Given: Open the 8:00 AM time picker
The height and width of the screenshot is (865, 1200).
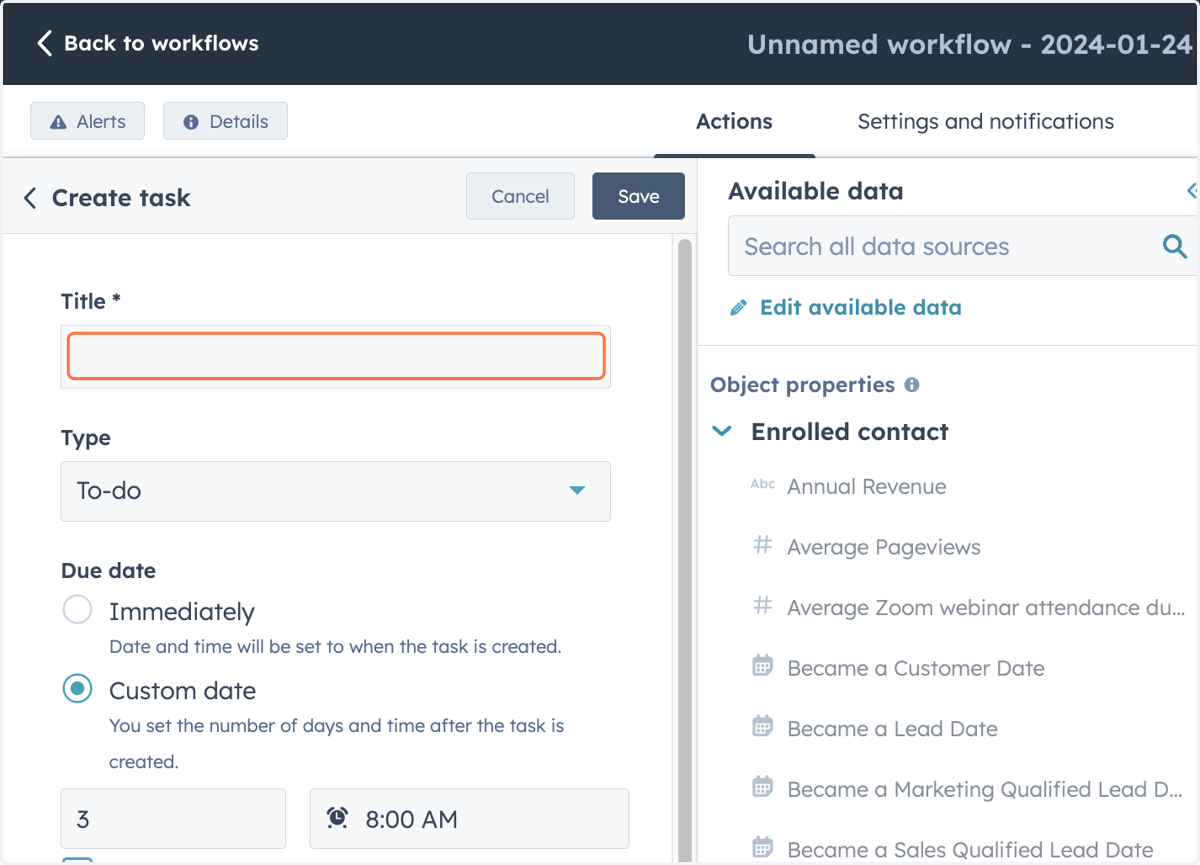Looking at the screenshot, I should tap(469, 818).
